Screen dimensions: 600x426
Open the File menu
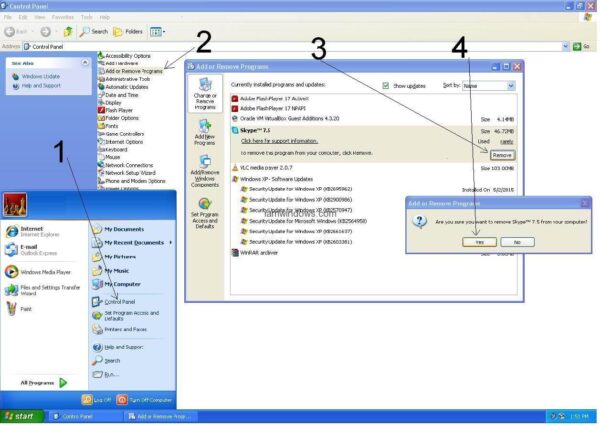[x=8, y=17]
